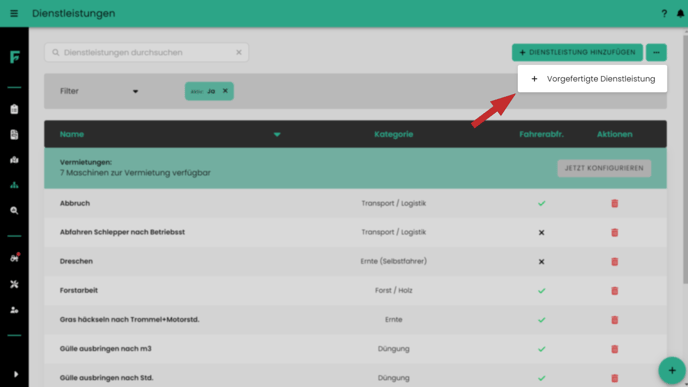Toggle Fahrerabfr. cross for Abfahren Schlepper
This screenshot has height=387, width=688.
541,233
